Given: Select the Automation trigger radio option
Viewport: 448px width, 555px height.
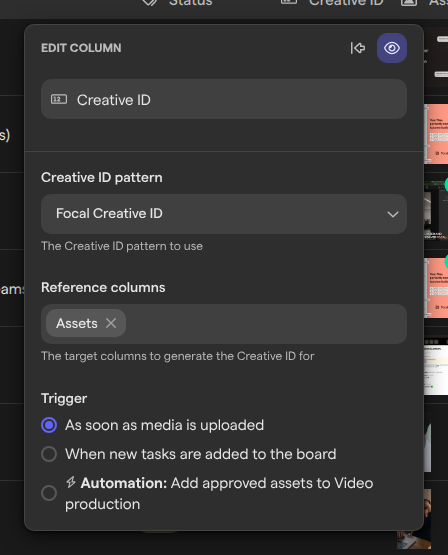Looking at the screenshot, I should [x=49, y=493].
